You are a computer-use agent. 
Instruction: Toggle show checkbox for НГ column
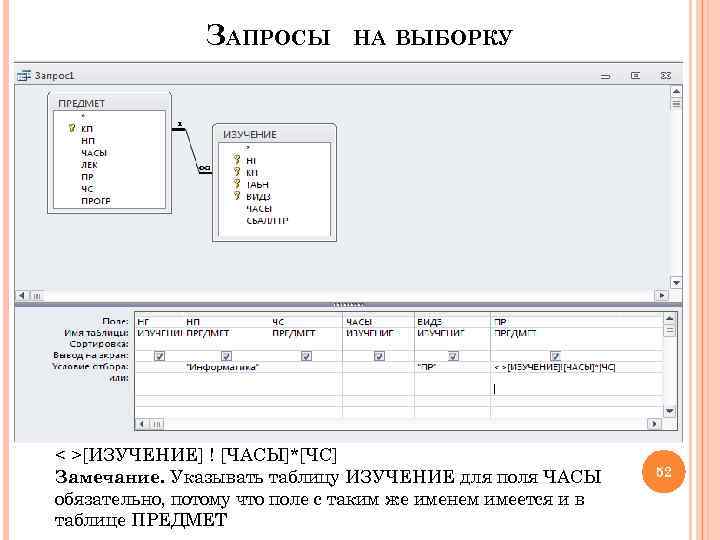tap(159, 356)
